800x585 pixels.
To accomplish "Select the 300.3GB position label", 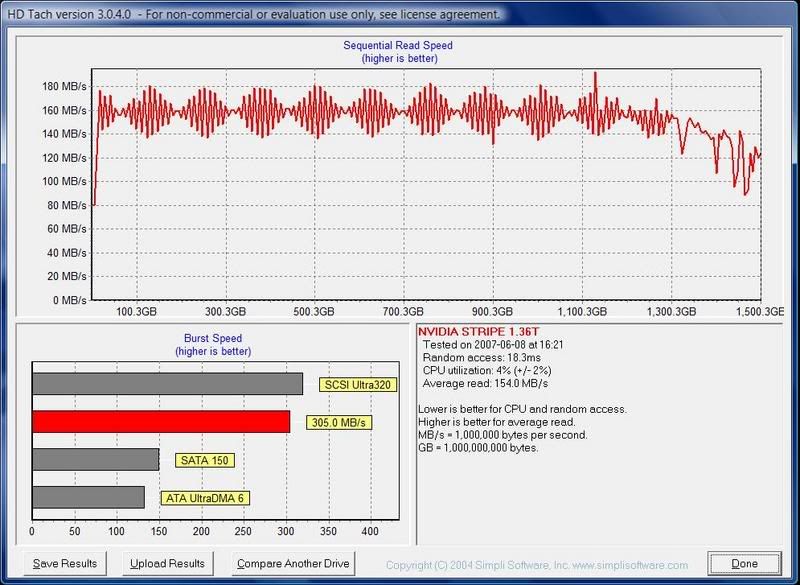I will point(226,311).
